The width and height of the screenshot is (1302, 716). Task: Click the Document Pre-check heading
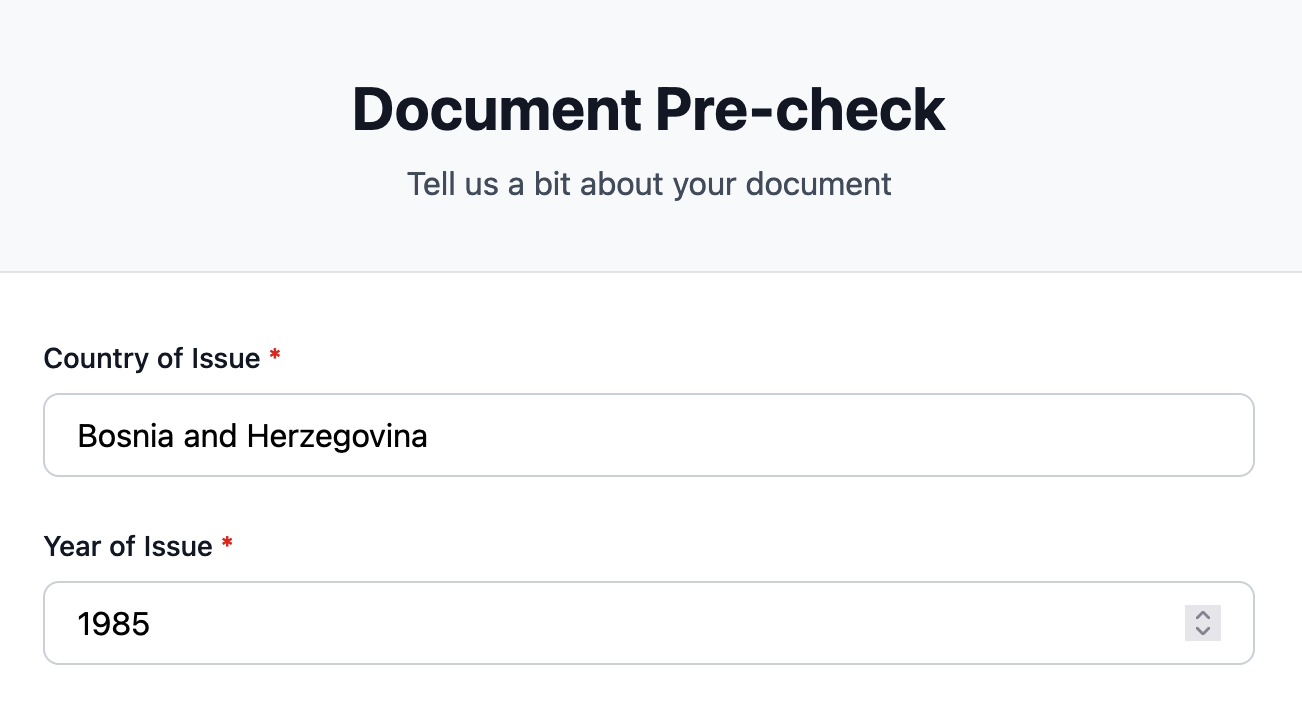click(648, 109)
